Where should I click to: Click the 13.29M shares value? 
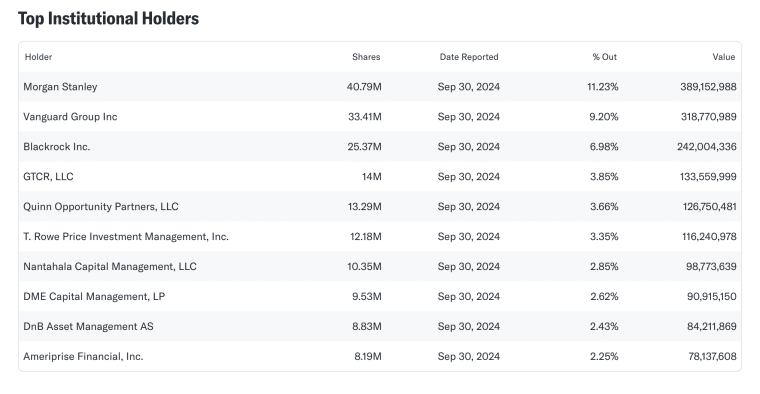(364, 207)
